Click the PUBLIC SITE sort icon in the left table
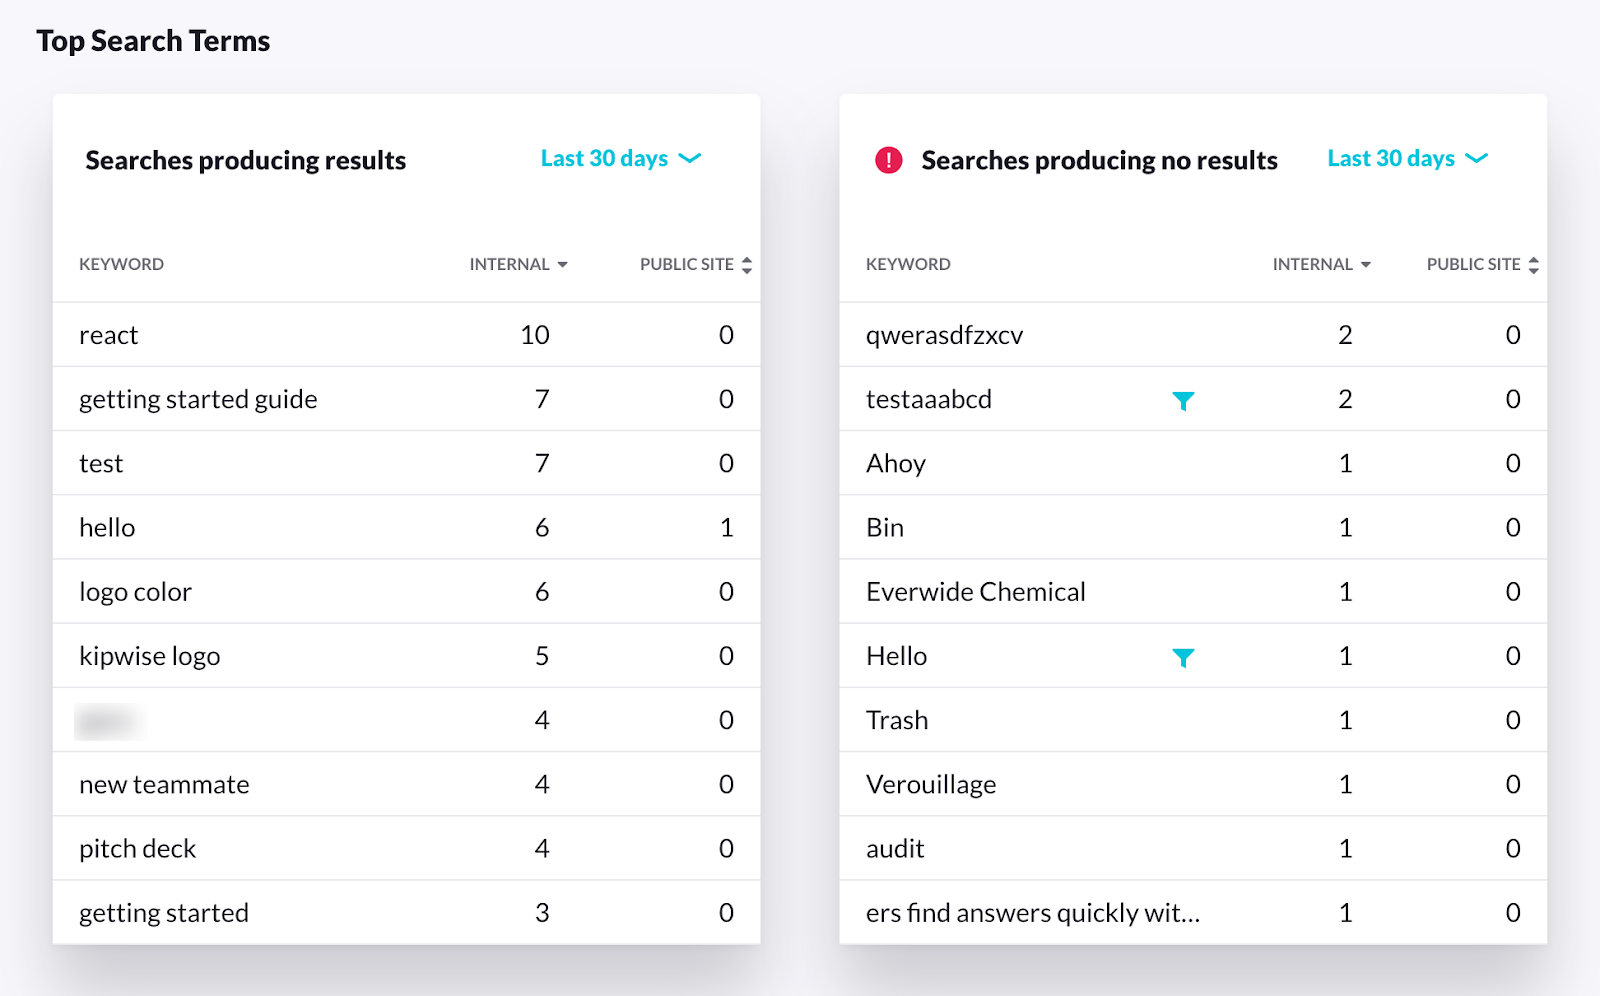This screenshot has width=1600, height=996. [746, 264]
